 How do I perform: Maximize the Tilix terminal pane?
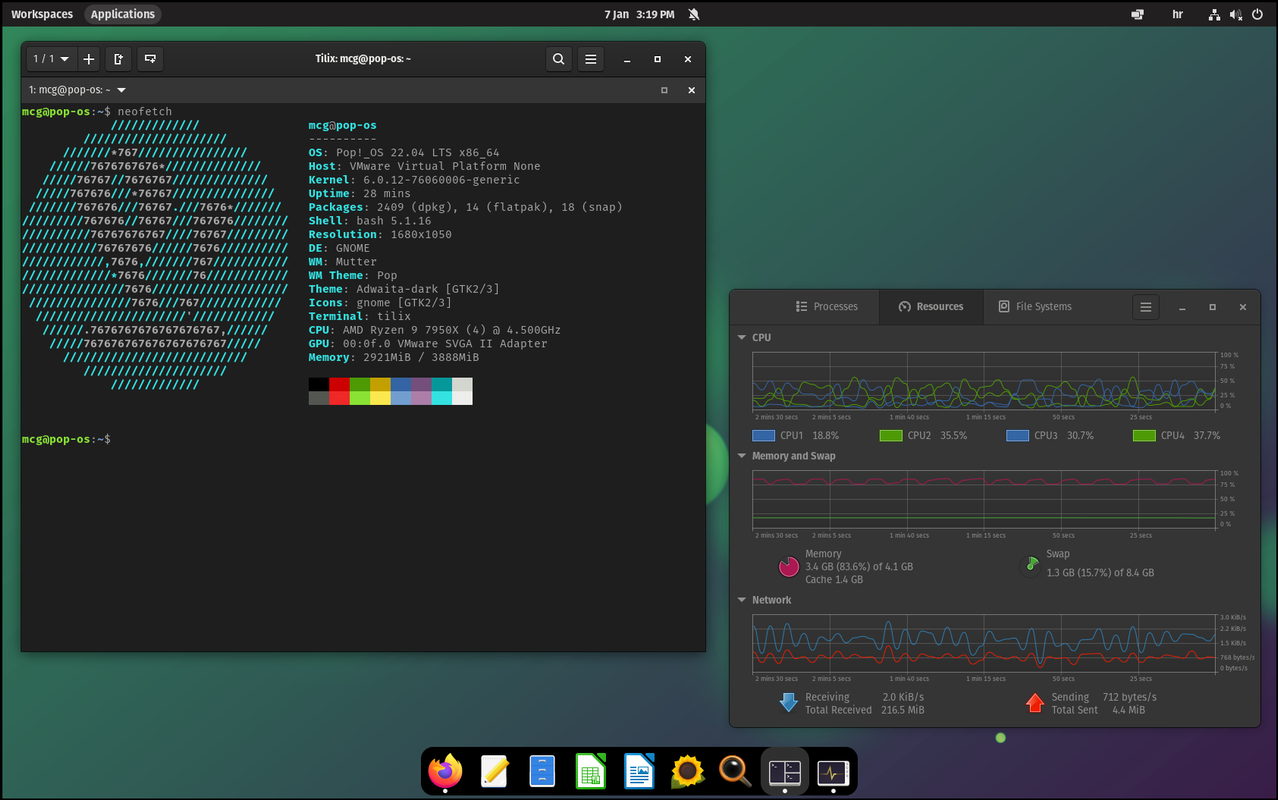[664, 90]
